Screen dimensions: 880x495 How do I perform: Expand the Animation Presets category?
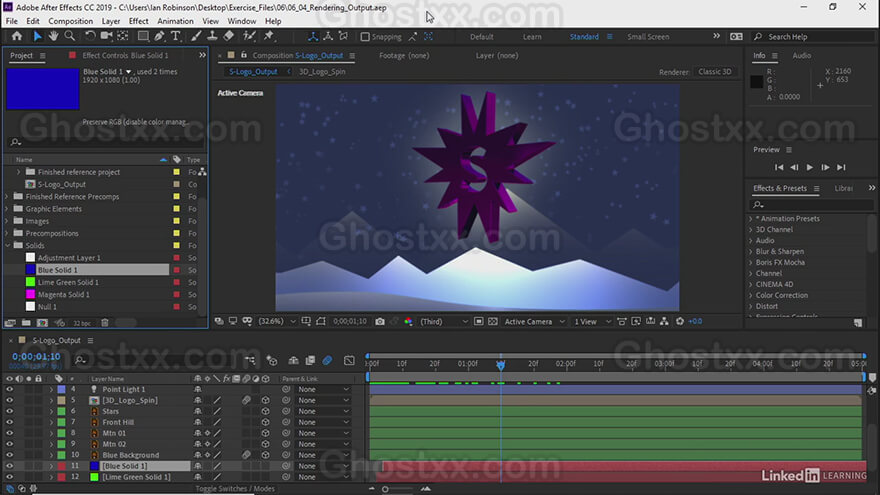(x=751, y=219)
